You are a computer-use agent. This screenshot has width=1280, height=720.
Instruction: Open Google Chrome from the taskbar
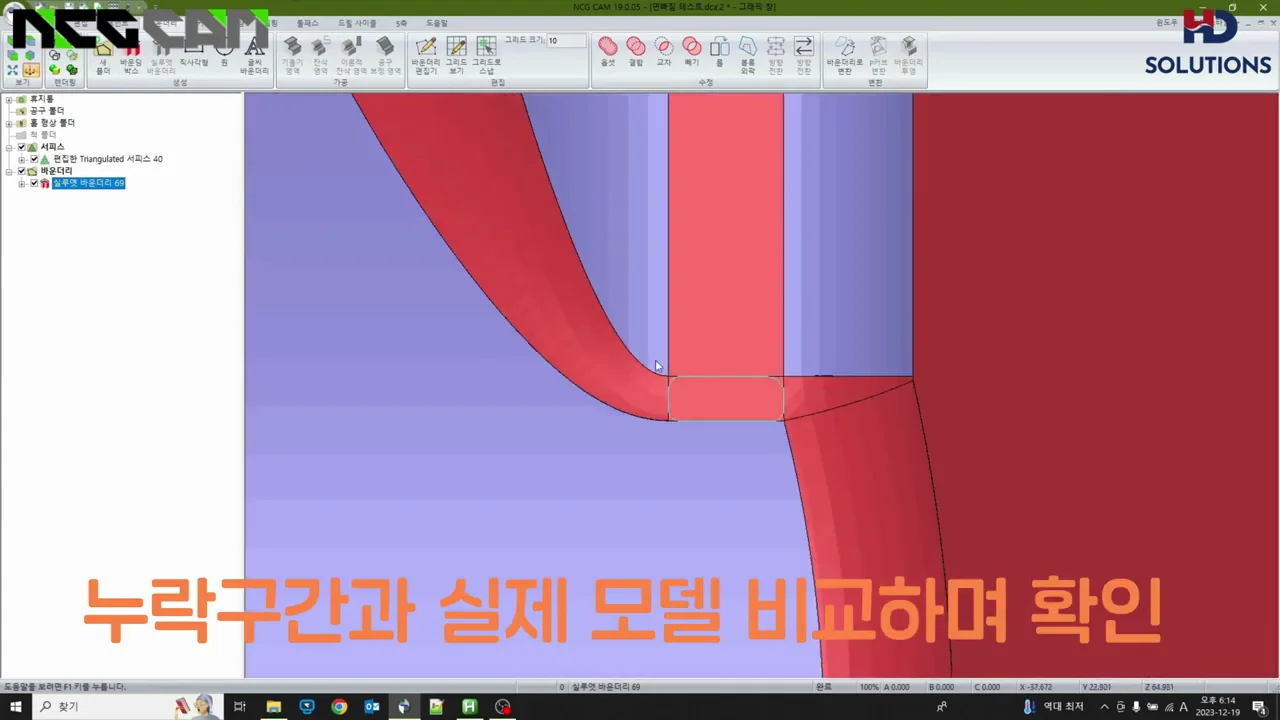[339, 707]
